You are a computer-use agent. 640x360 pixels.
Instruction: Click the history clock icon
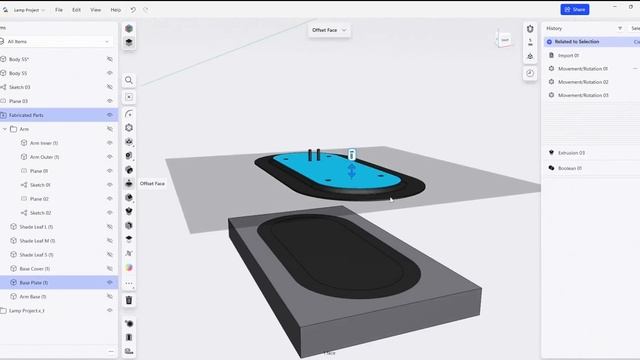tap(530, 73)
